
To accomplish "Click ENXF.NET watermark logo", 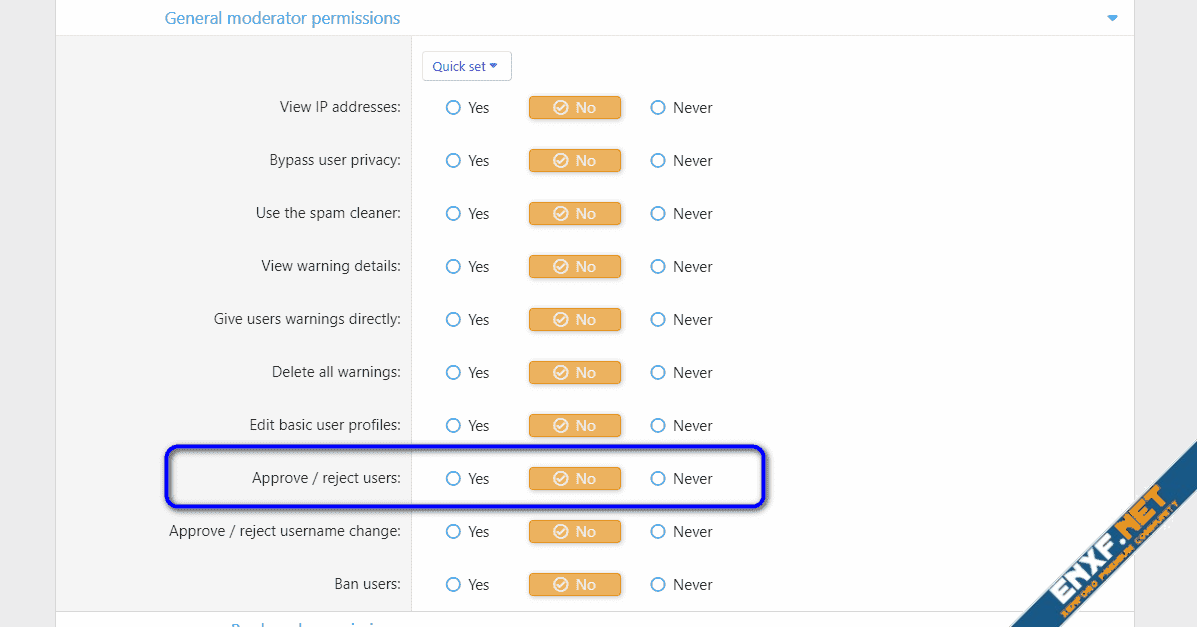I will (x=1107, y=545).
